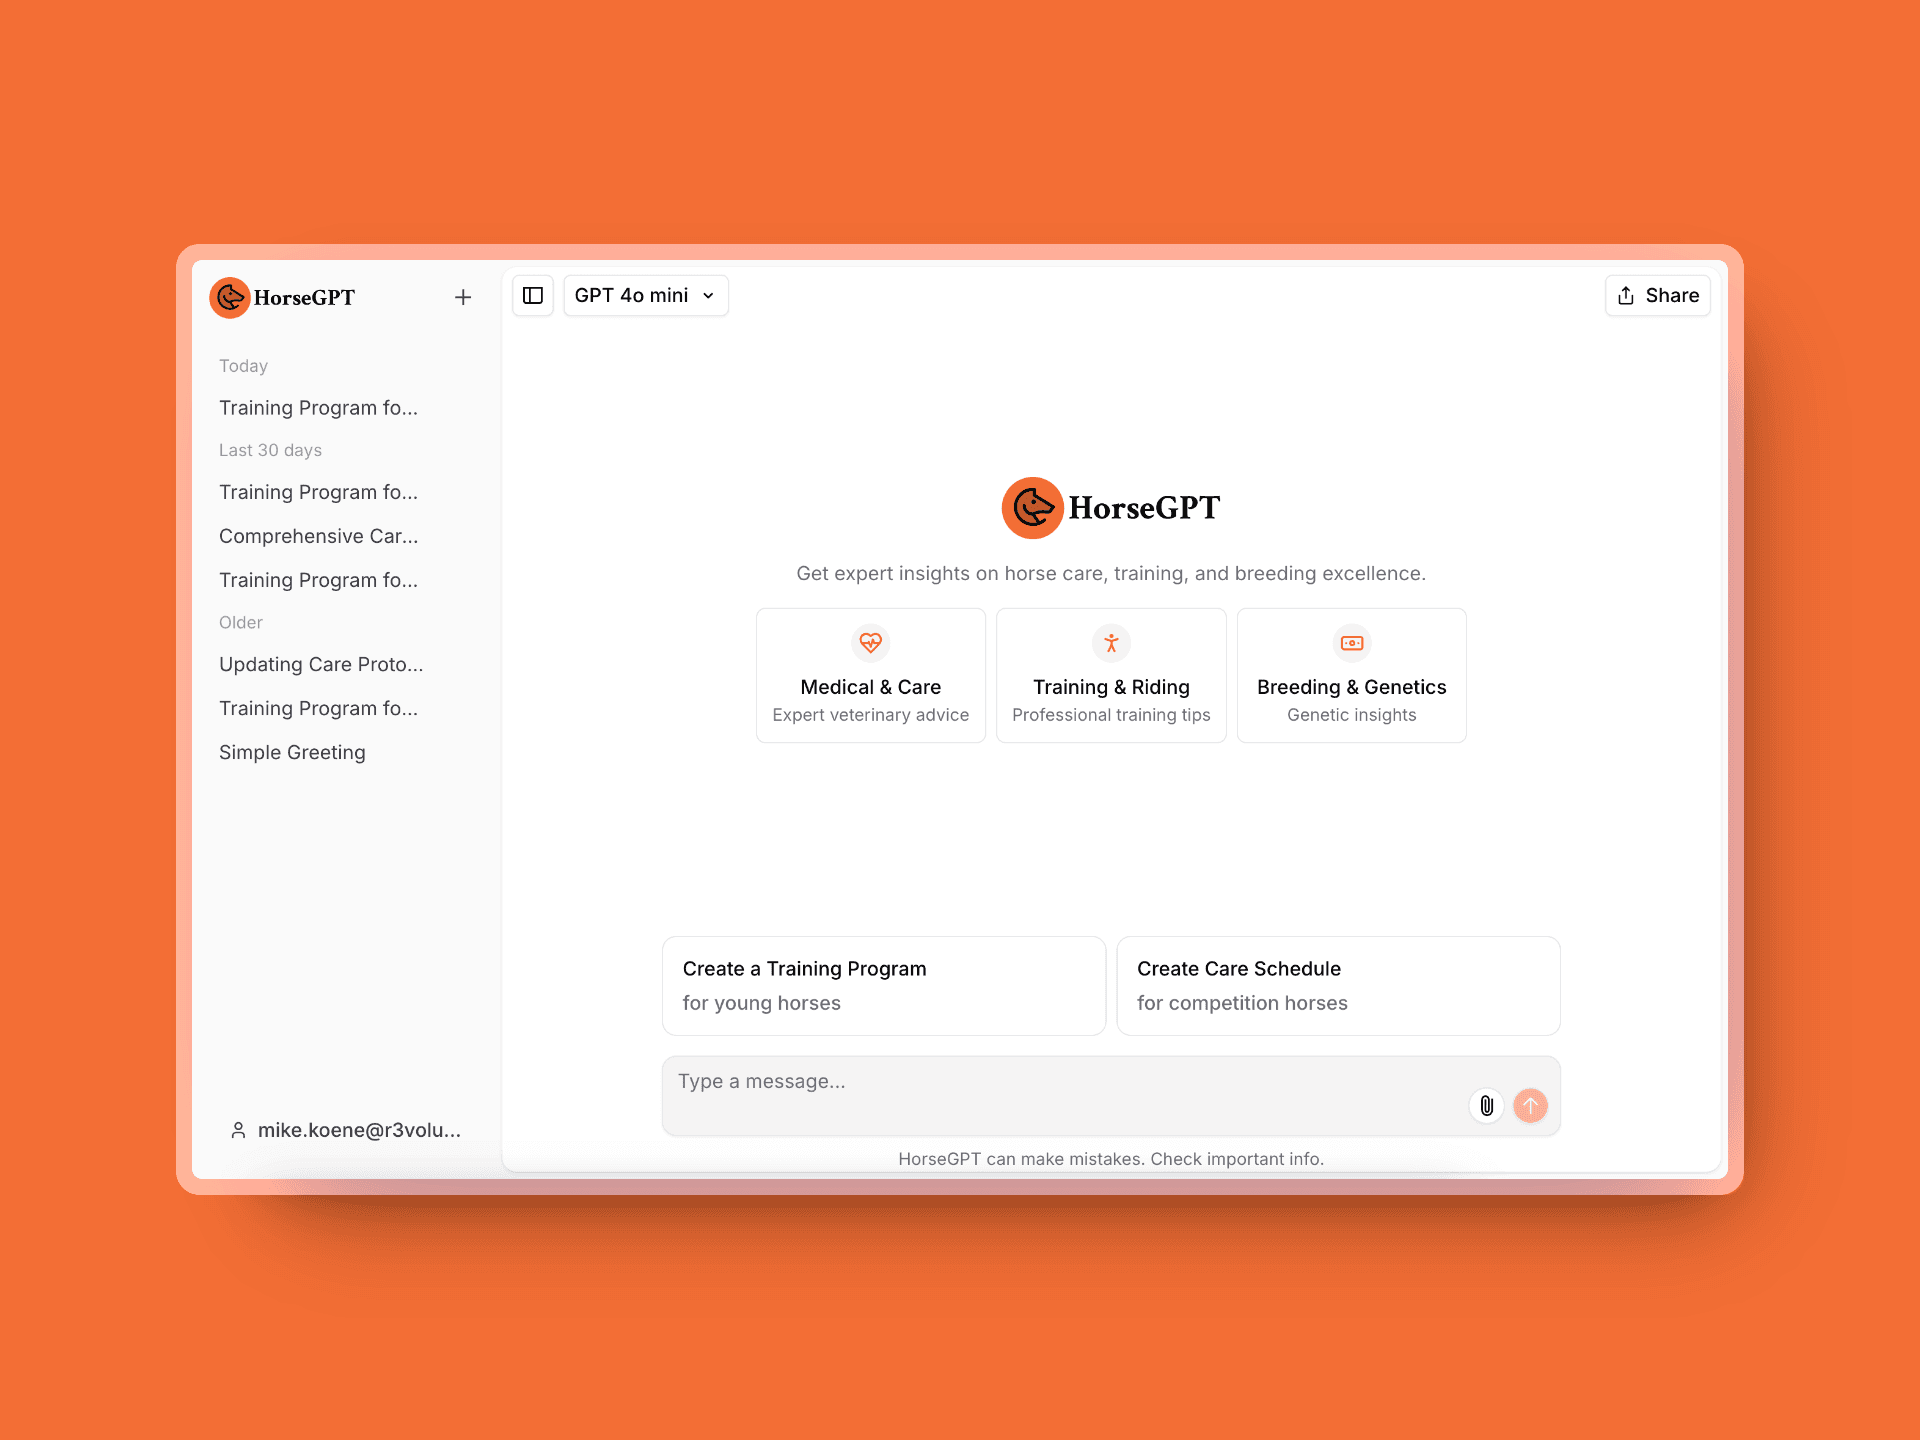Image resolution: width=1920 pixels, height=1440 pixels.
Task: Click the Share upload icon
Action: pos(1627,295)
